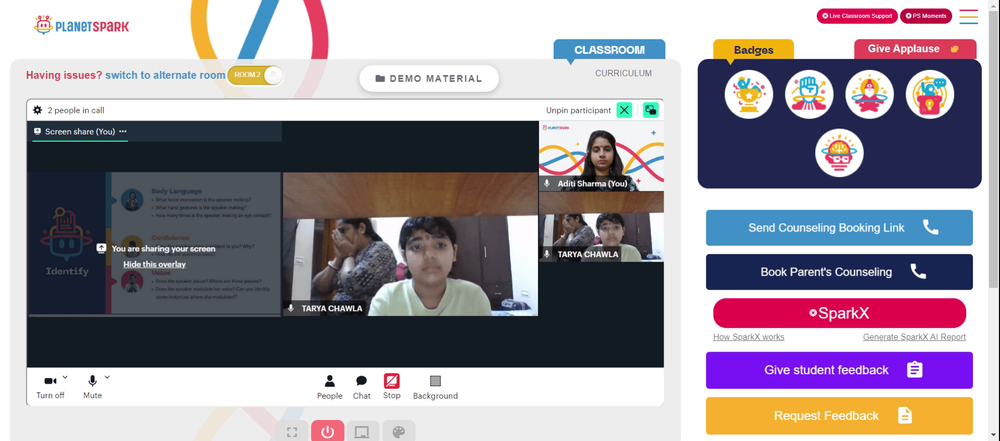Stop screen sharing
The image size is (1000, 441).
pyautogui.click(x=392, y=387)
